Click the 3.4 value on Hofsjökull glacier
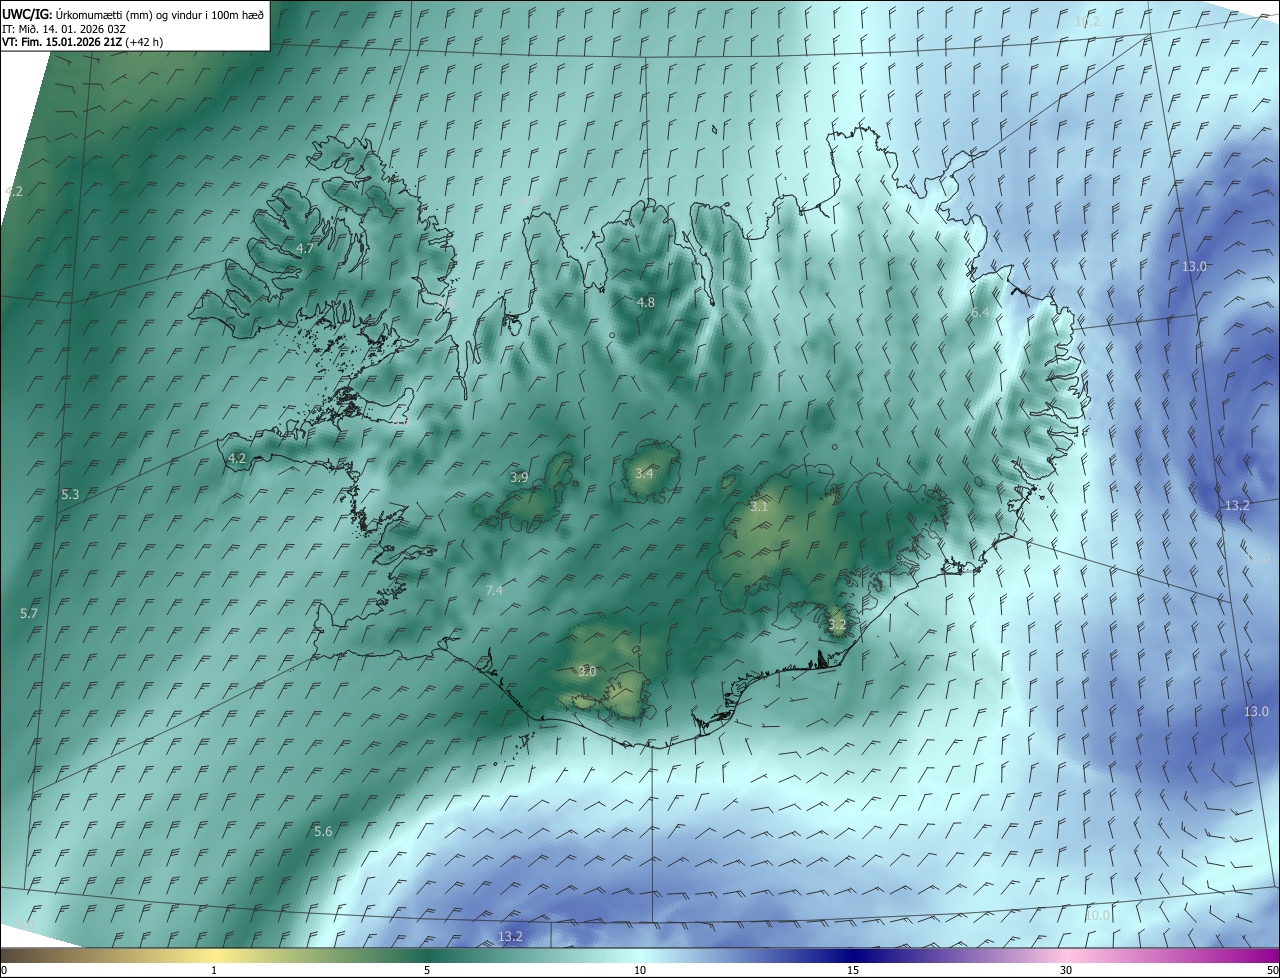 click(644, 473)
